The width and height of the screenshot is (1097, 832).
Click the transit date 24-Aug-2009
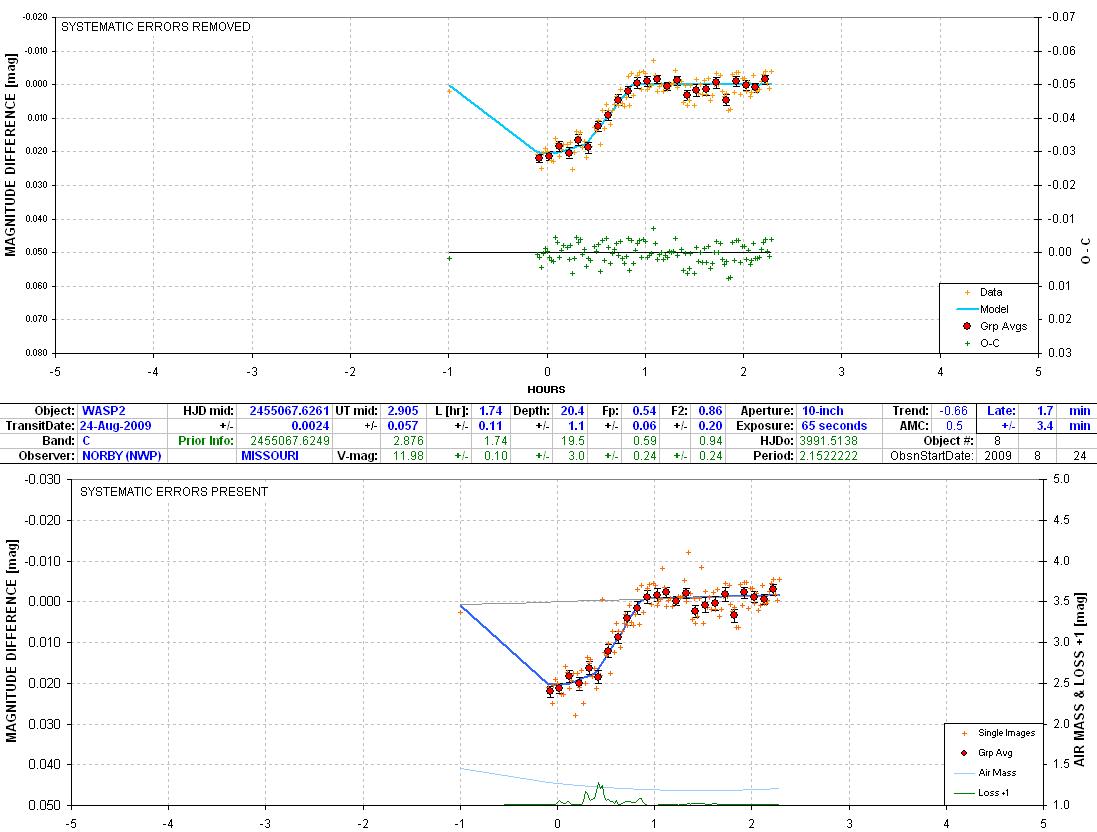point(115,425)
